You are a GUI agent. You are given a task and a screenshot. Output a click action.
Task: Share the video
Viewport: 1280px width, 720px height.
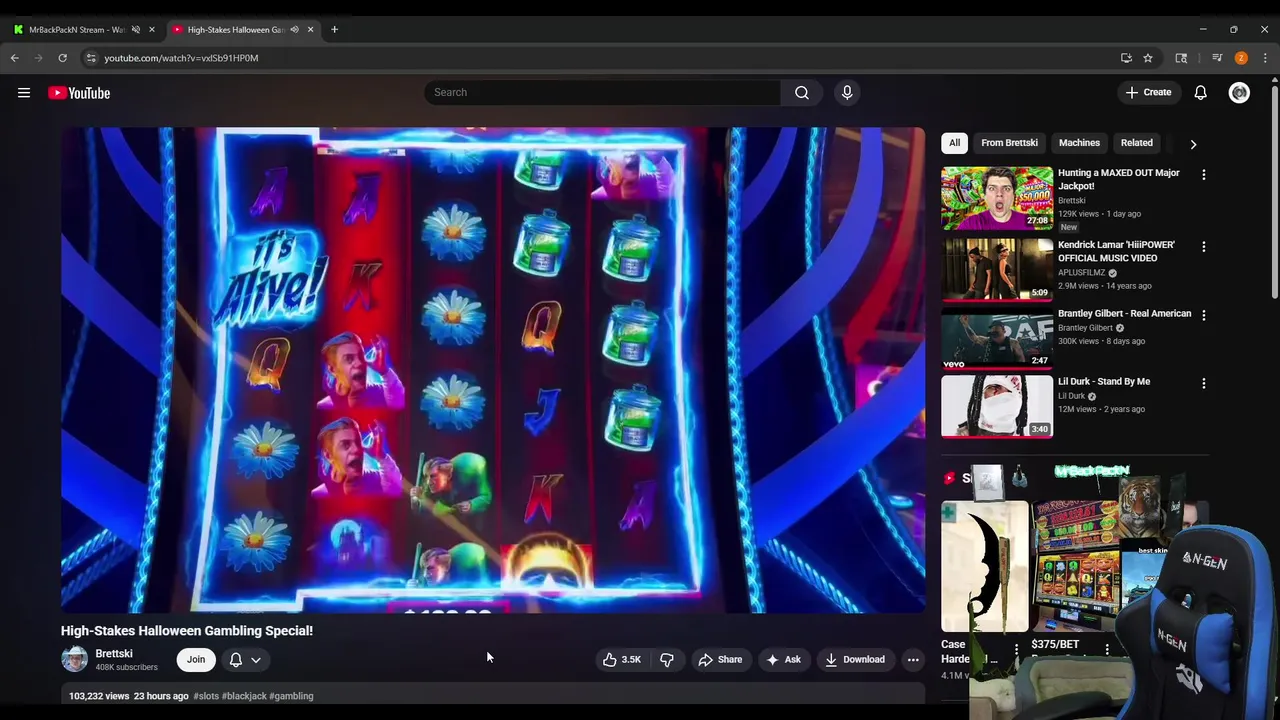pyautogui.click(x=720, y=660)
